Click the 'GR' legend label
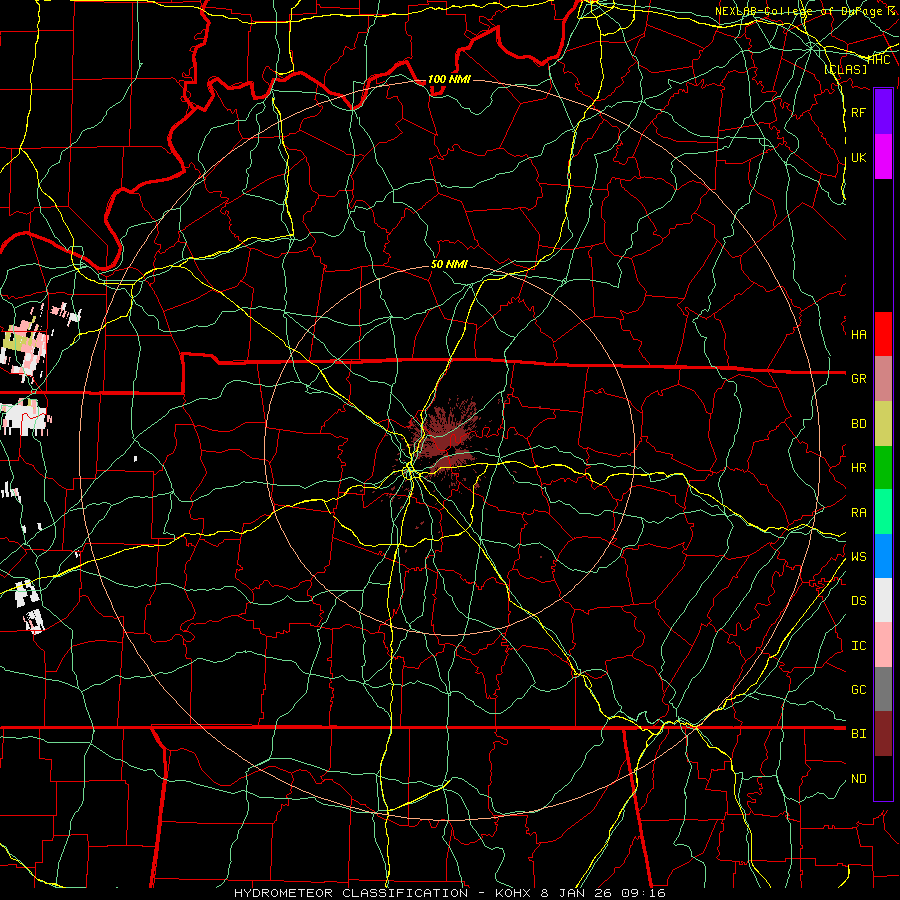The width and height of the screenshot is (900, 900). click(x=858, y=379)
